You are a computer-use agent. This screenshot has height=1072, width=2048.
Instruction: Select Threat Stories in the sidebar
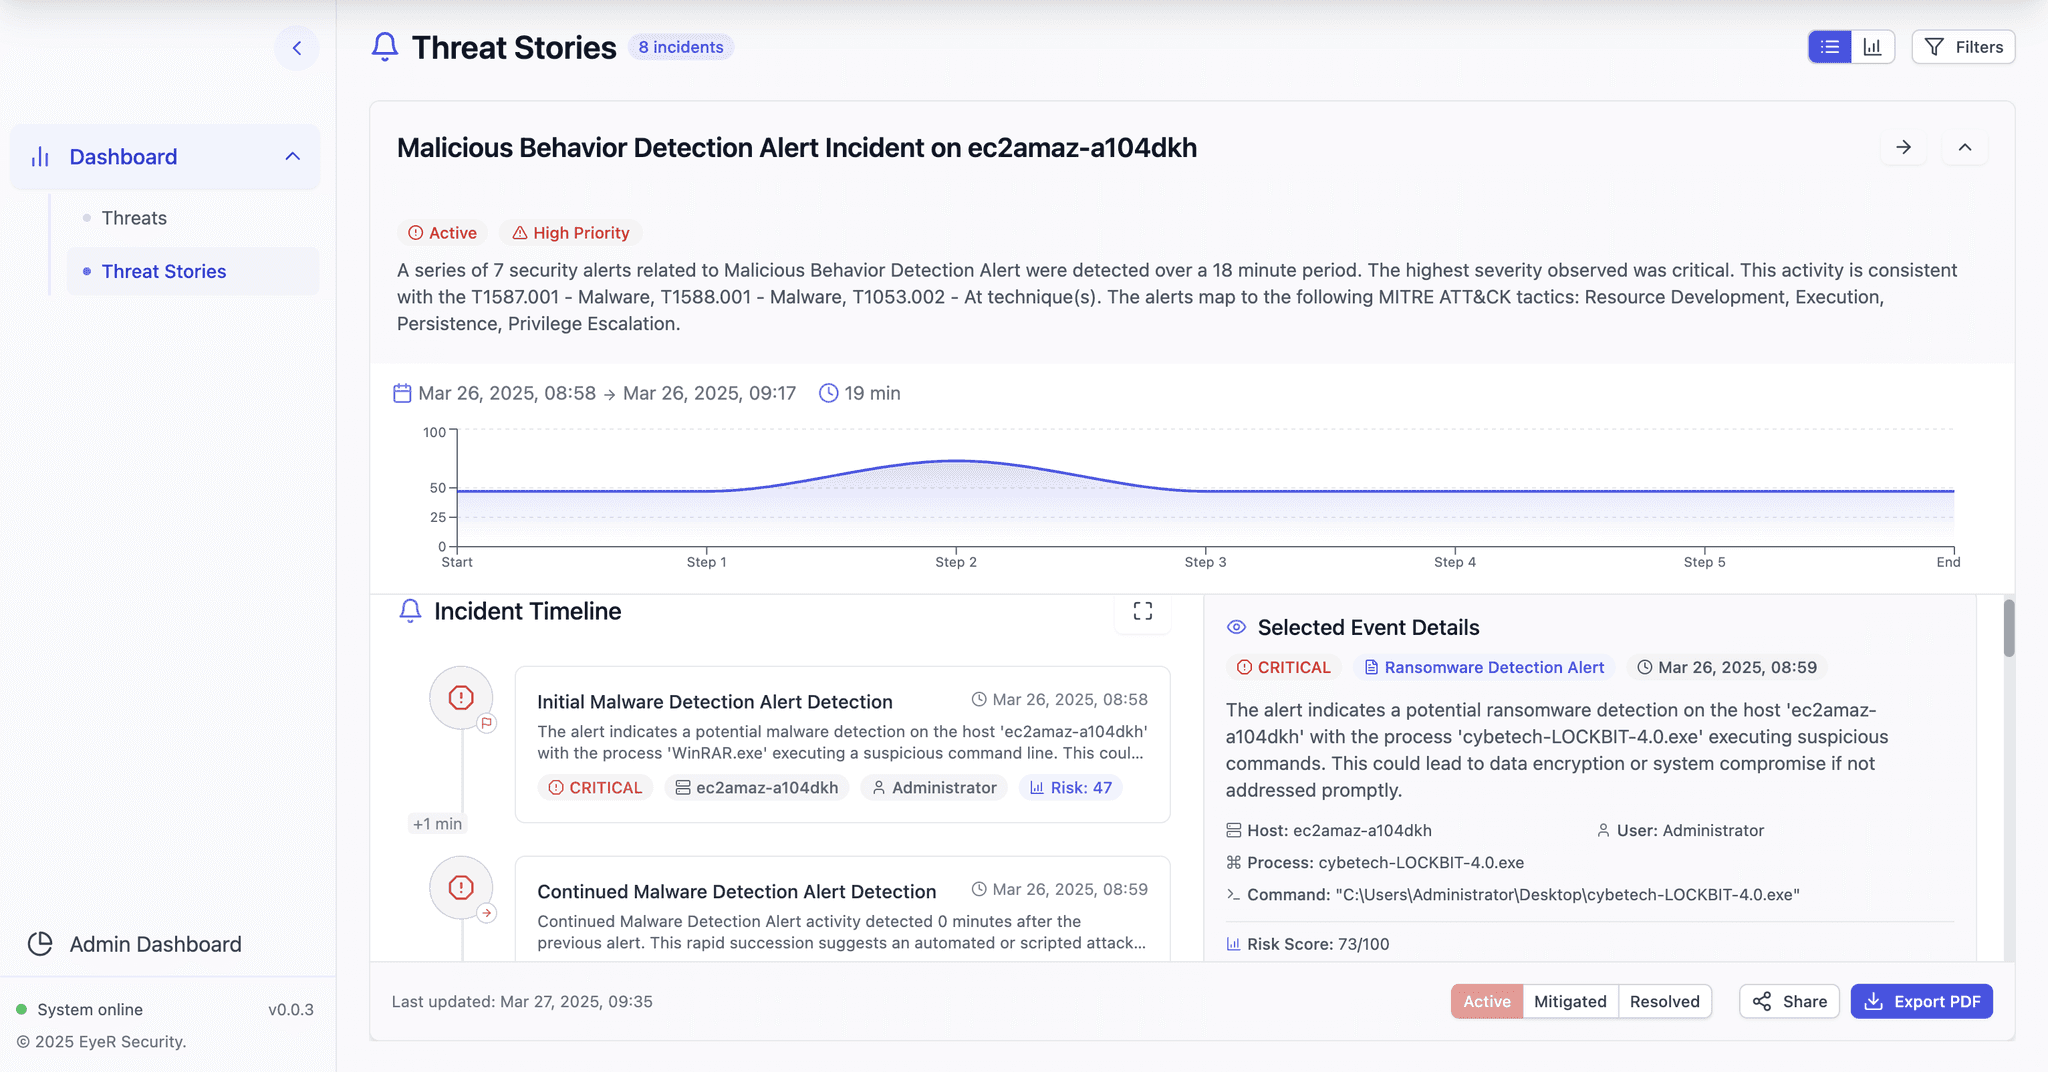[164, 271]
